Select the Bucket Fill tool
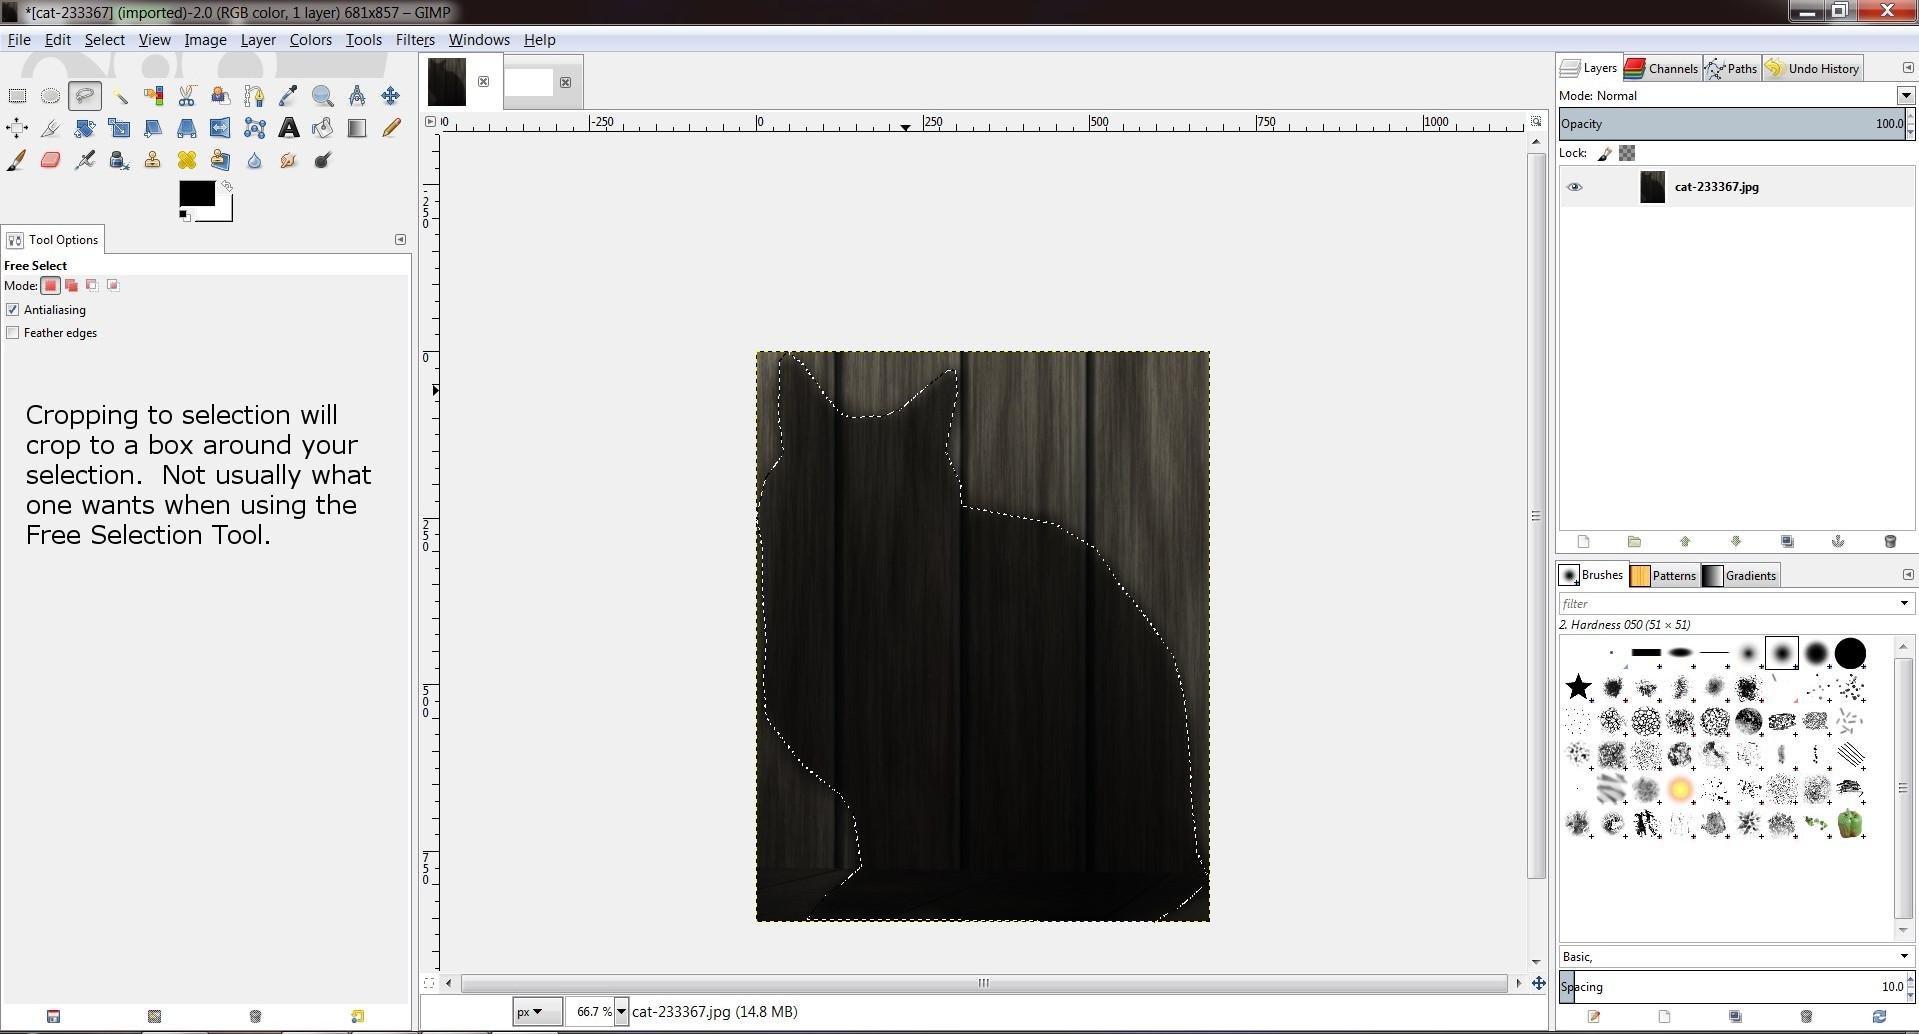This screenshot has height=1034, width=1919. click(323, 128)
